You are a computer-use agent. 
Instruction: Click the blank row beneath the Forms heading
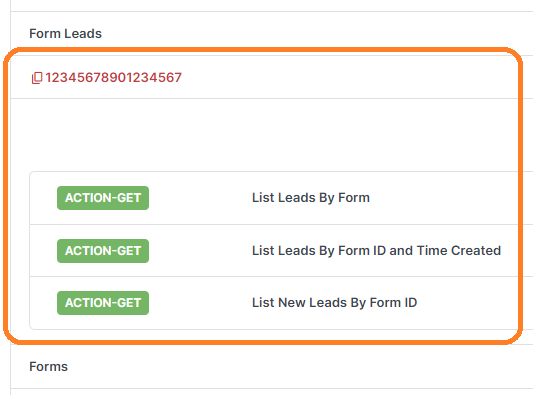point(272,392)
